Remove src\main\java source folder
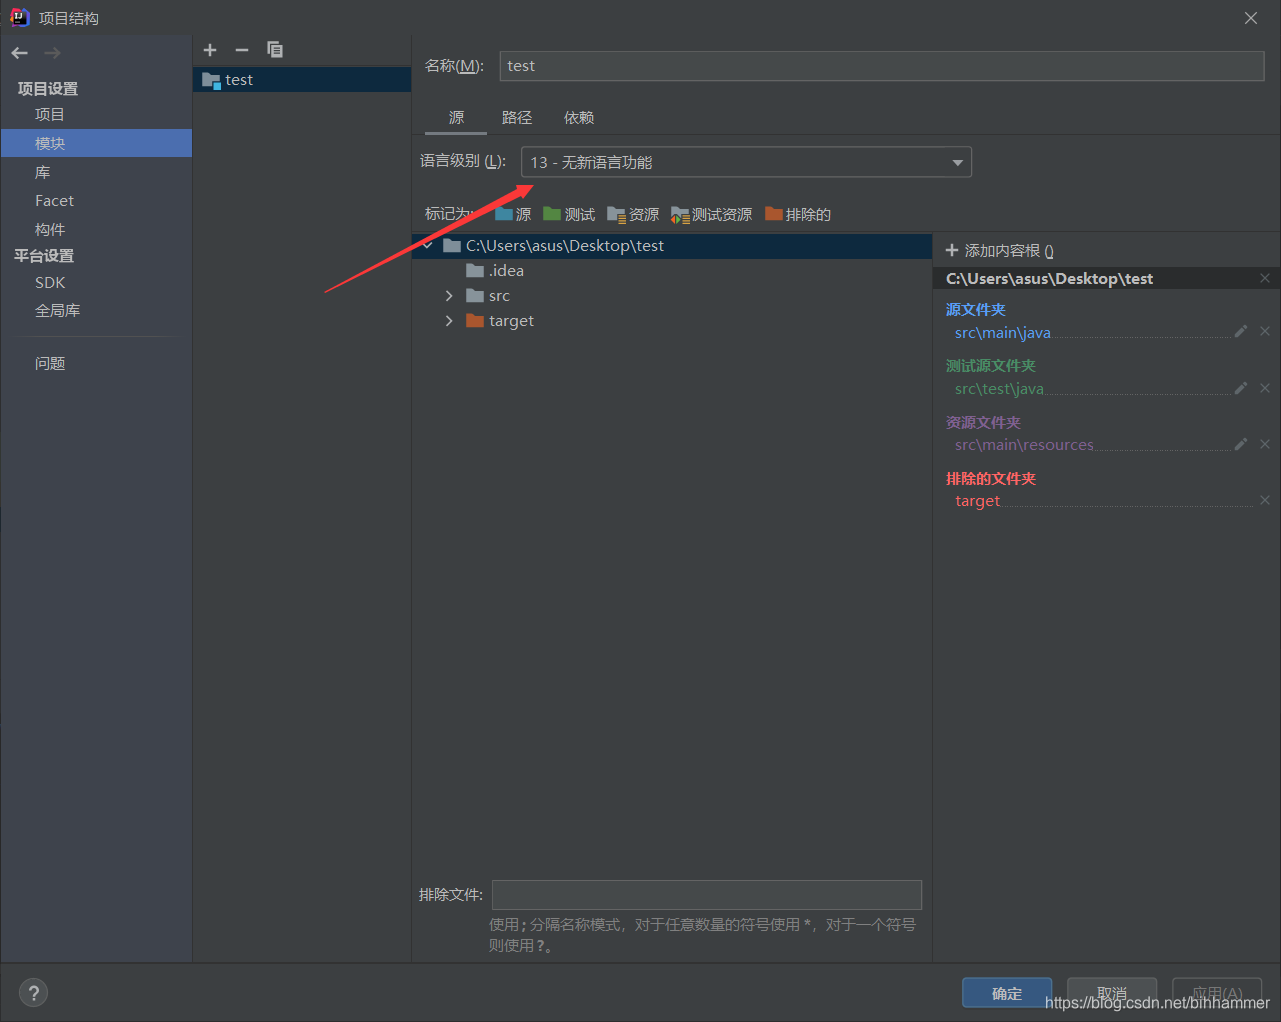The image size is (1281, 1022). 1265,331
